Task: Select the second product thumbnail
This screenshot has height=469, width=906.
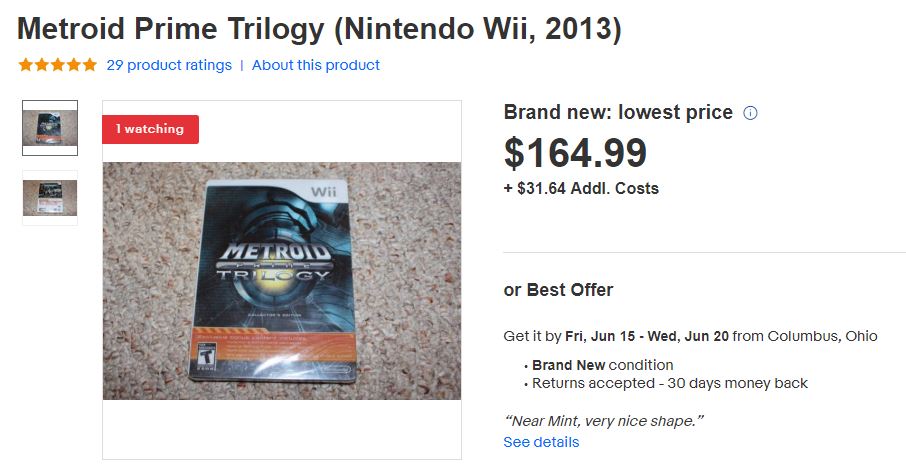Action: coord(50,197)
